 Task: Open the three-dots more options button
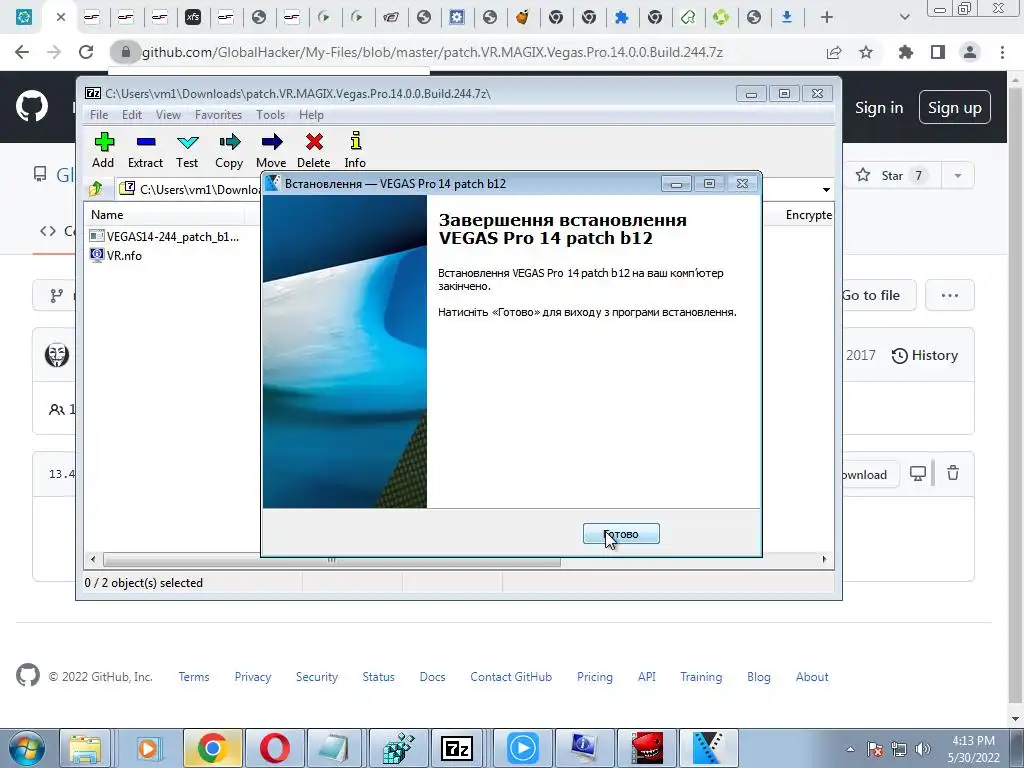(950, 295)
